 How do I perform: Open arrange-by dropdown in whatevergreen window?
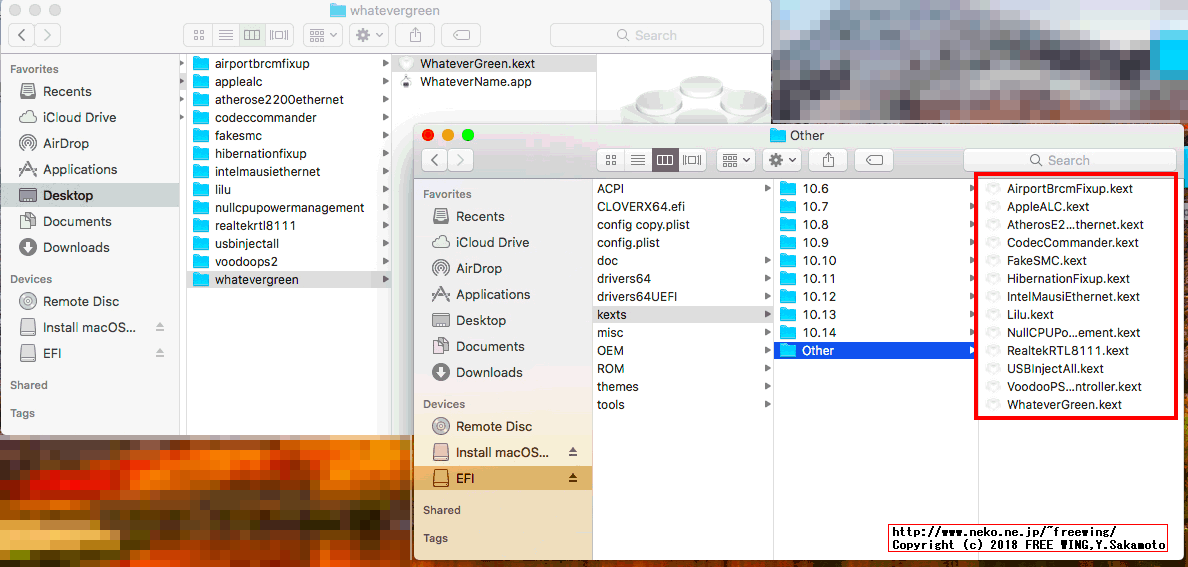coord(324,35)
